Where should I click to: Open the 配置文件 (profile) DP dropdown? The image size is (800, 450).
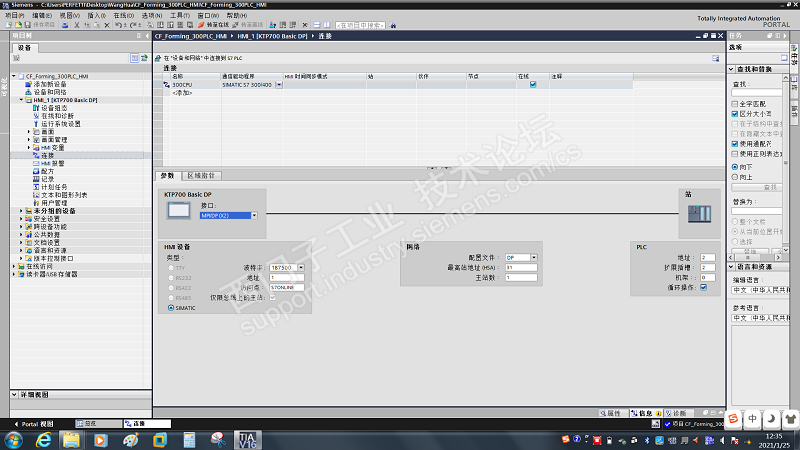click(x=534, y=258)
